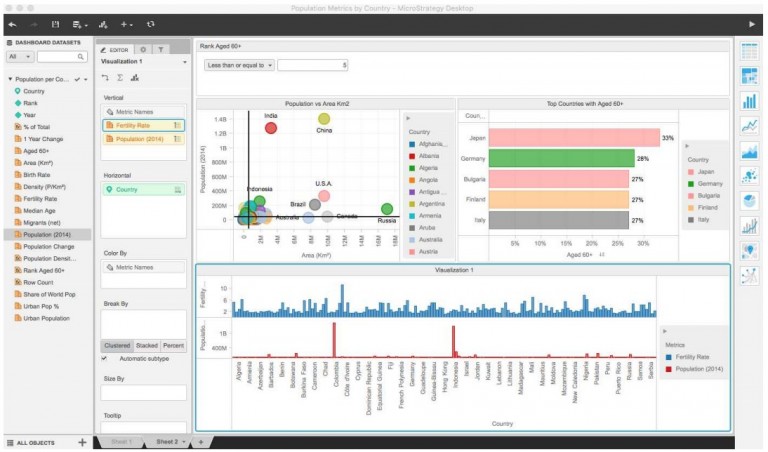Pick the Pie Chart visualization icon
Screen dimensions: 768x452
(750, 200)
